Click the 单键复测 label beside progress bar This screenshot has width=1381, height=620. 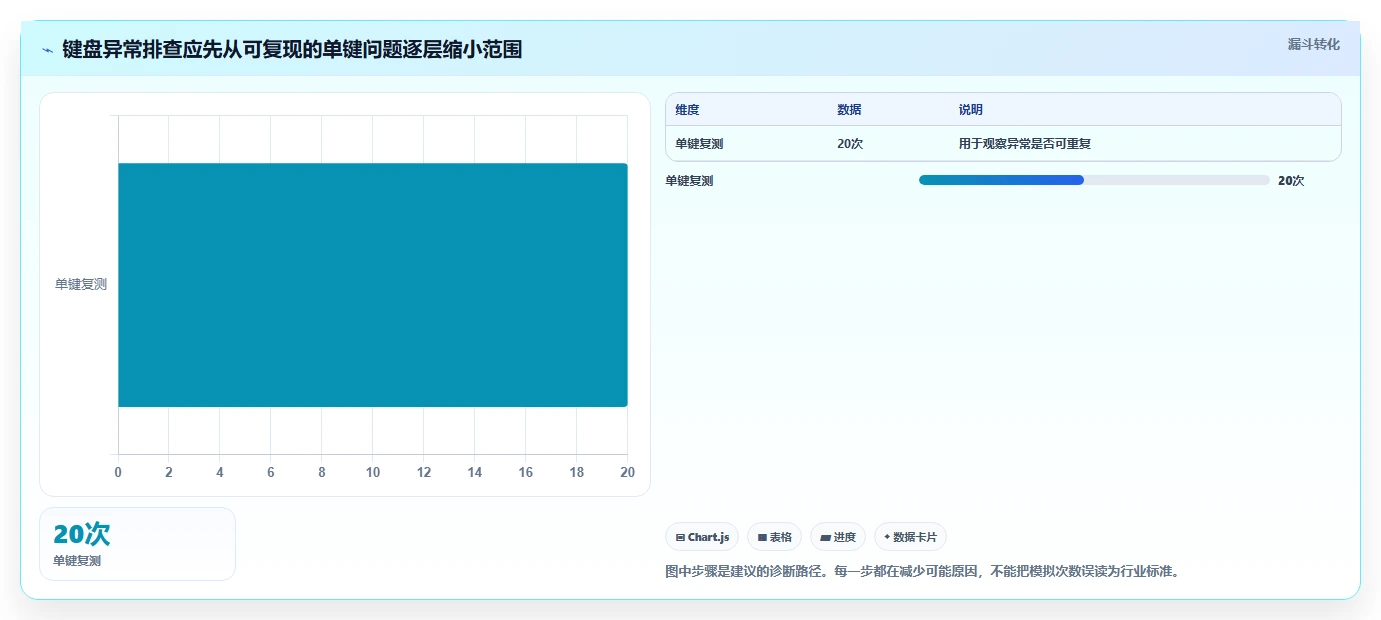point(689,181)
